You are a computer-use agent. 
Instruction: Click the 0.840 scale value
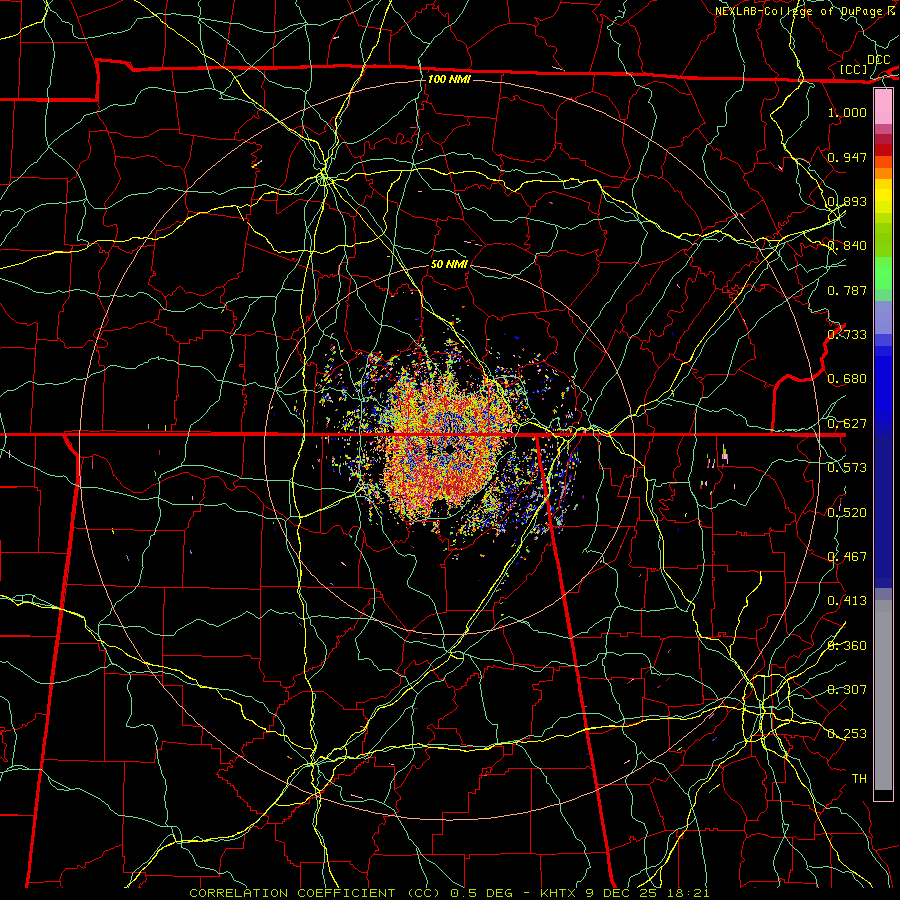[x=847, y=246]
